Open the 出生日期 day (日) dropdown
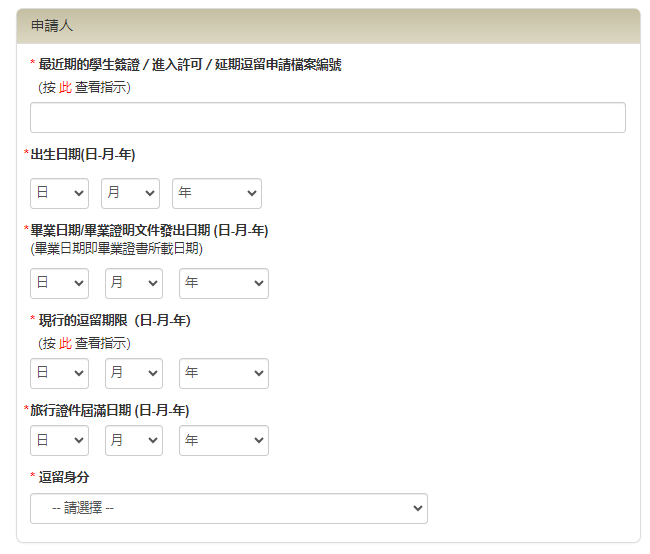 pos(59,193)
